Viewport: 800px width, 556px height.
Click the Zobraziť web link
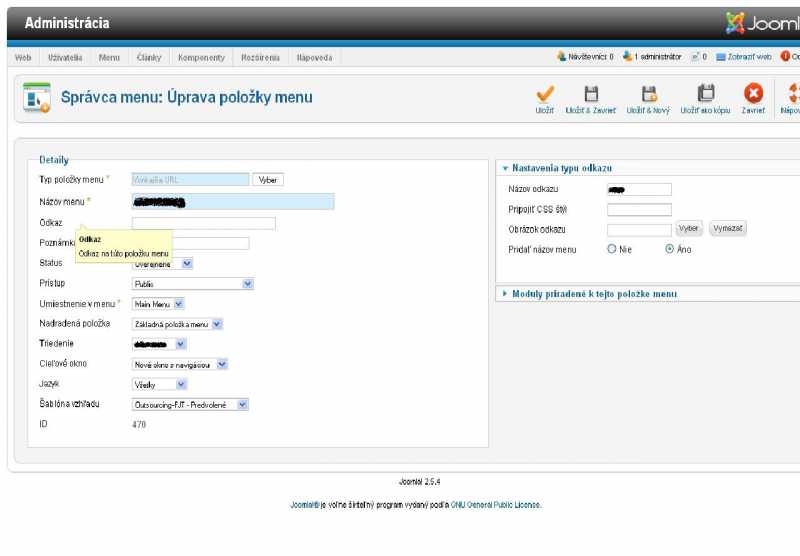pyautogui.click(x=743, y=57)
